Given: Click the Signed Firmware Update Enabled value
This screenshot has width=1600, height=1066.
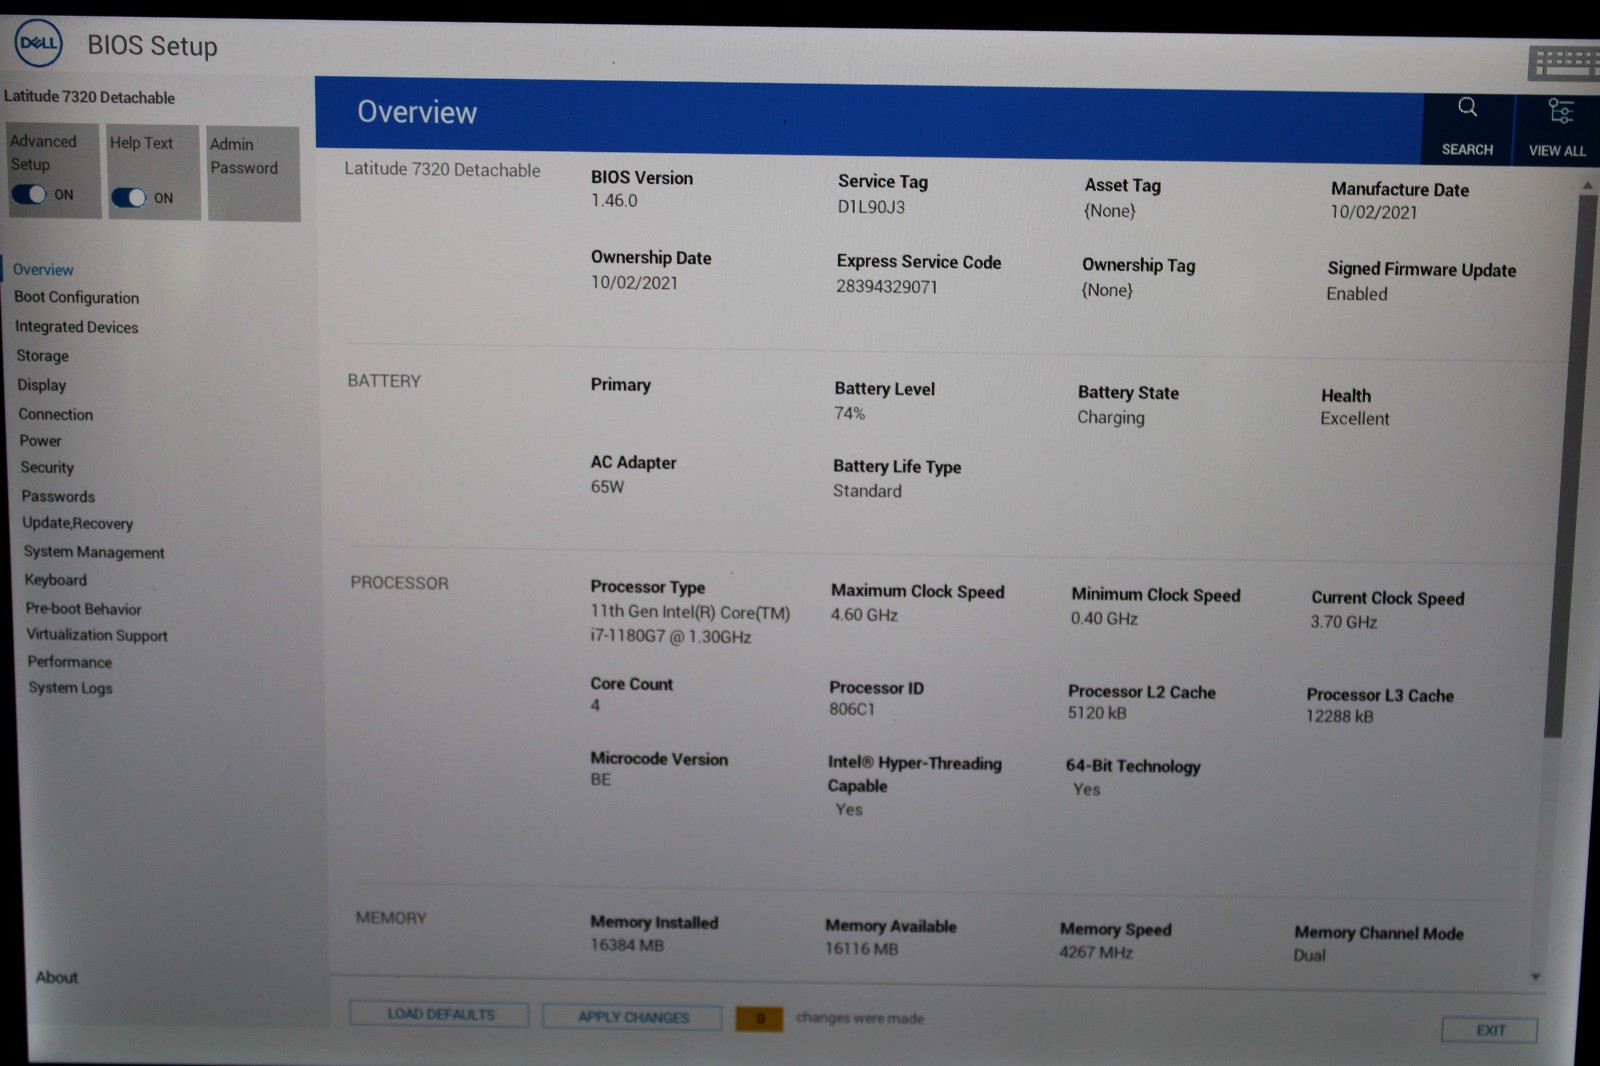Looking at the screenshot, I should click(1357, 294).
